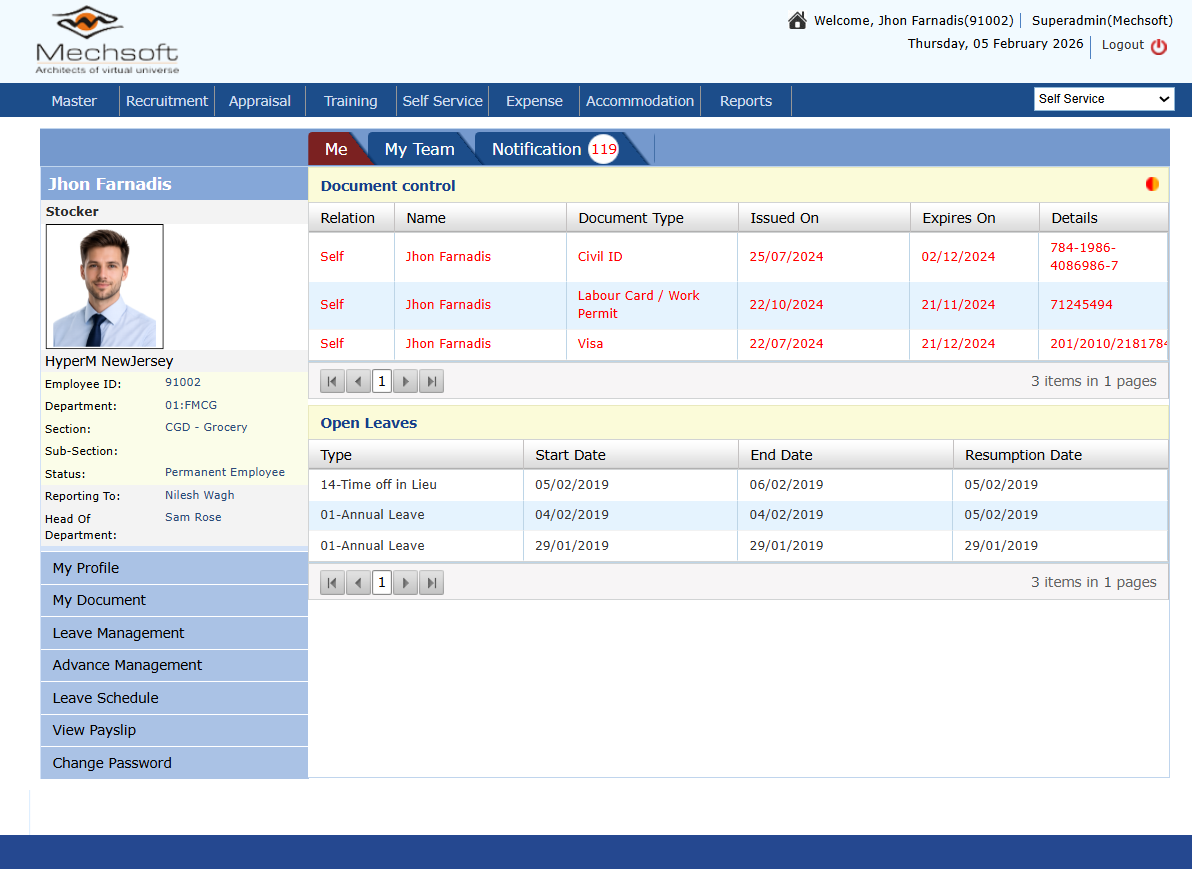Click the 119 notification count badge

604,149
